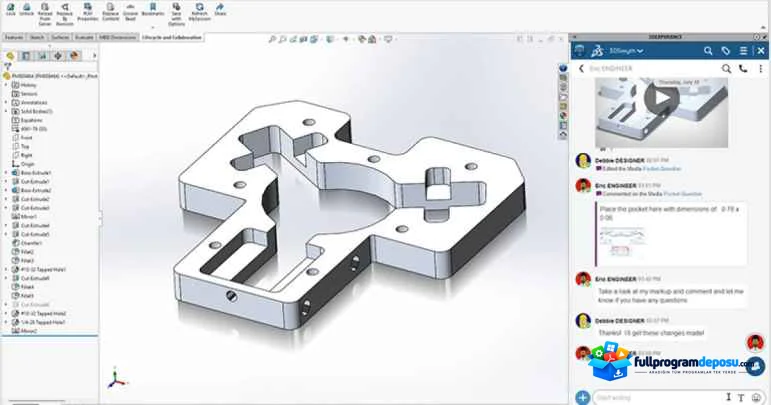Click Zoom to Area icon in view toolbar
771x405 pixels.
click(282, 39)
